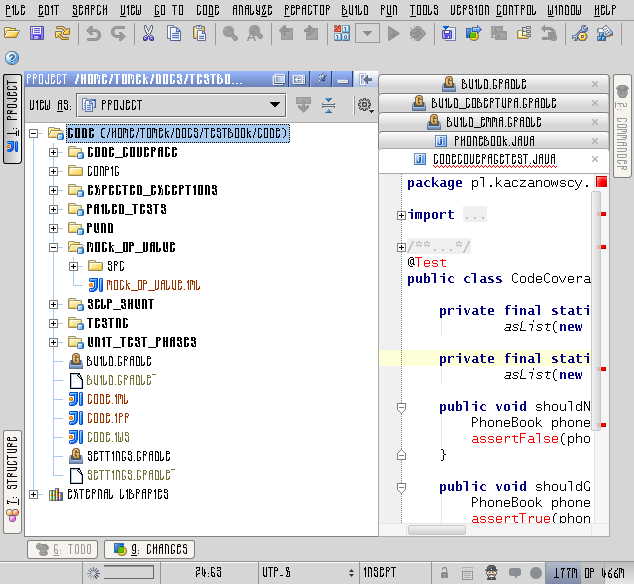Screen dimensions: 634x584
Task: Click the Synchronize toolbar icon
Action: point(62,33)
